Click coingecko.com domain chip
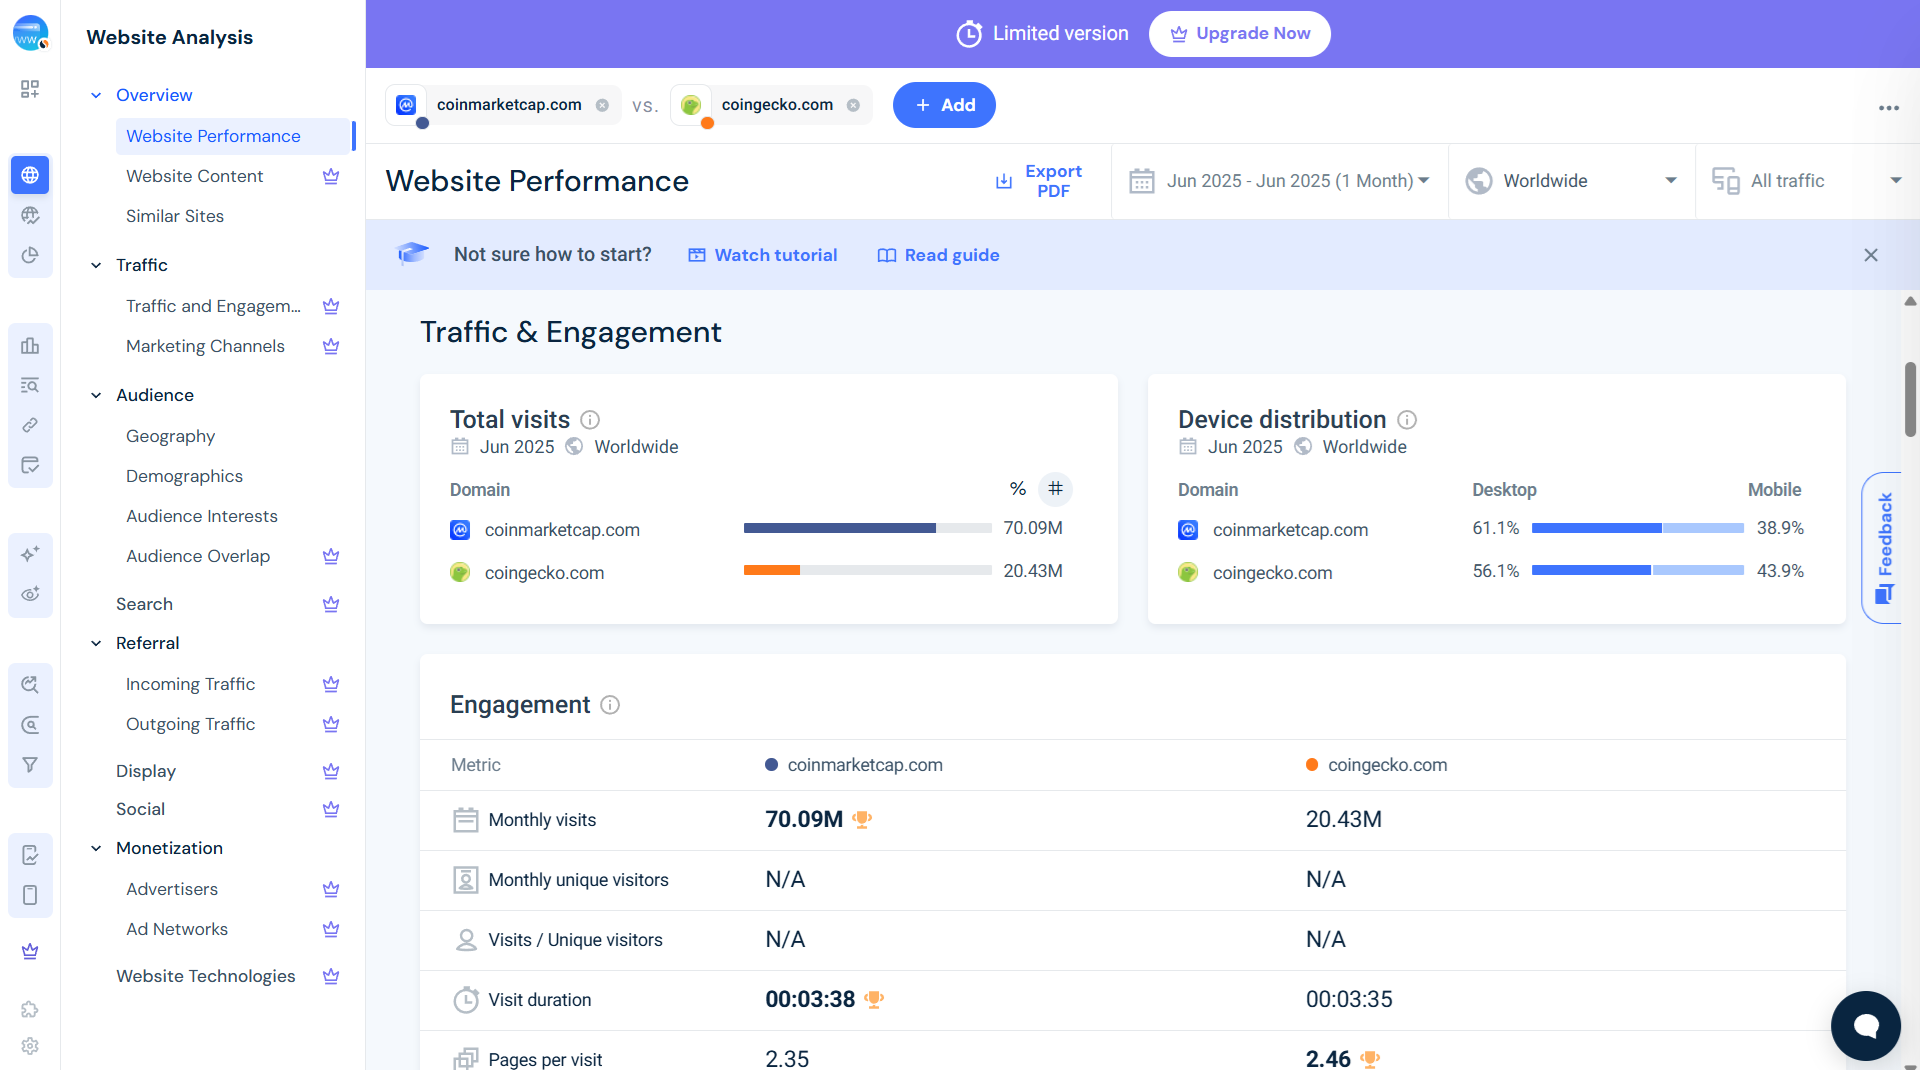The width and height of the screenshot is (1920, 1070). (x=771, y=105)
